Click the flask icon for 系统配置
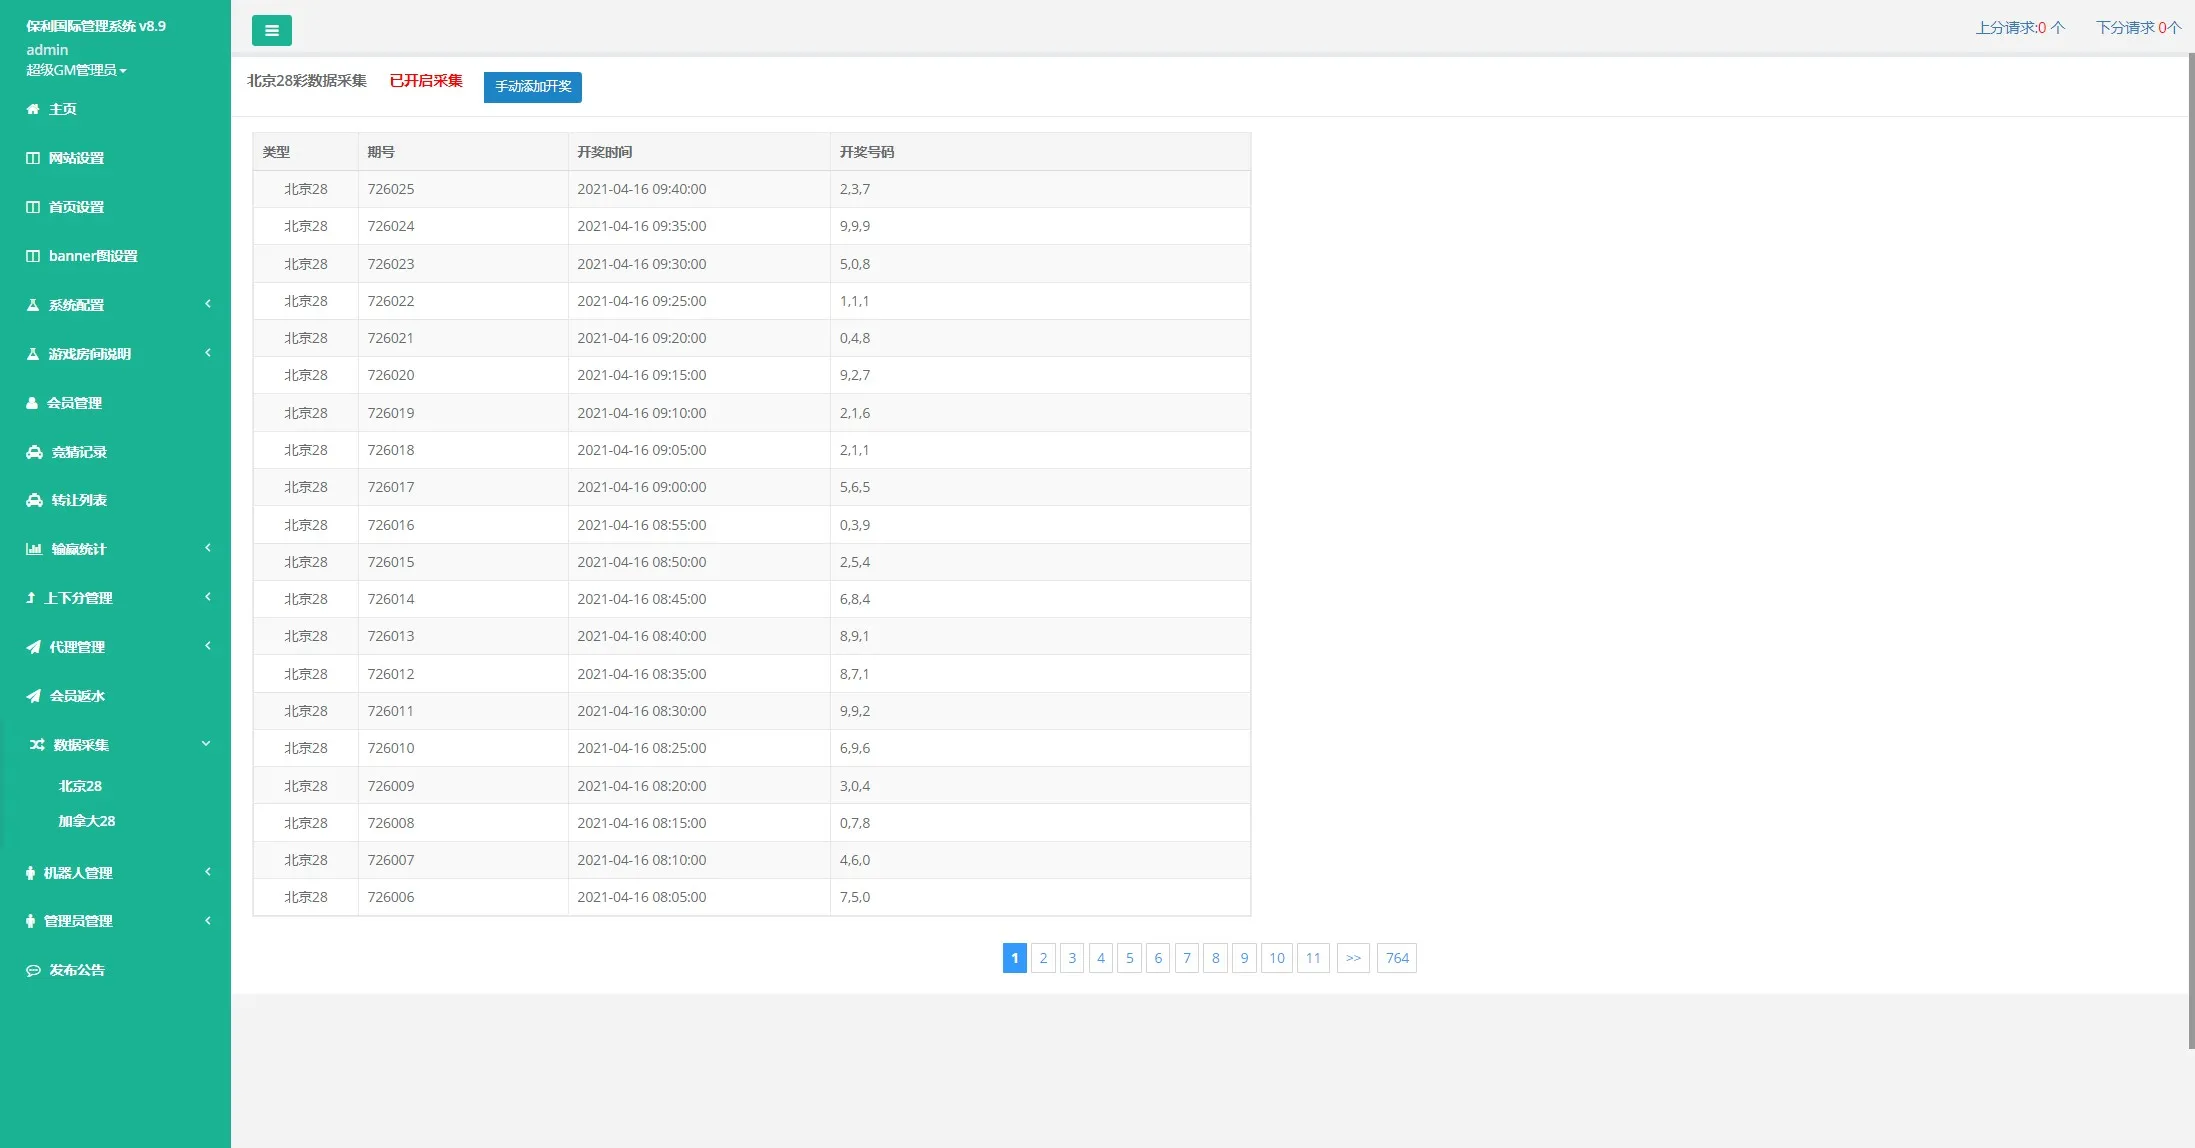Viewport: 2195px width, 1148px height. 33,305
